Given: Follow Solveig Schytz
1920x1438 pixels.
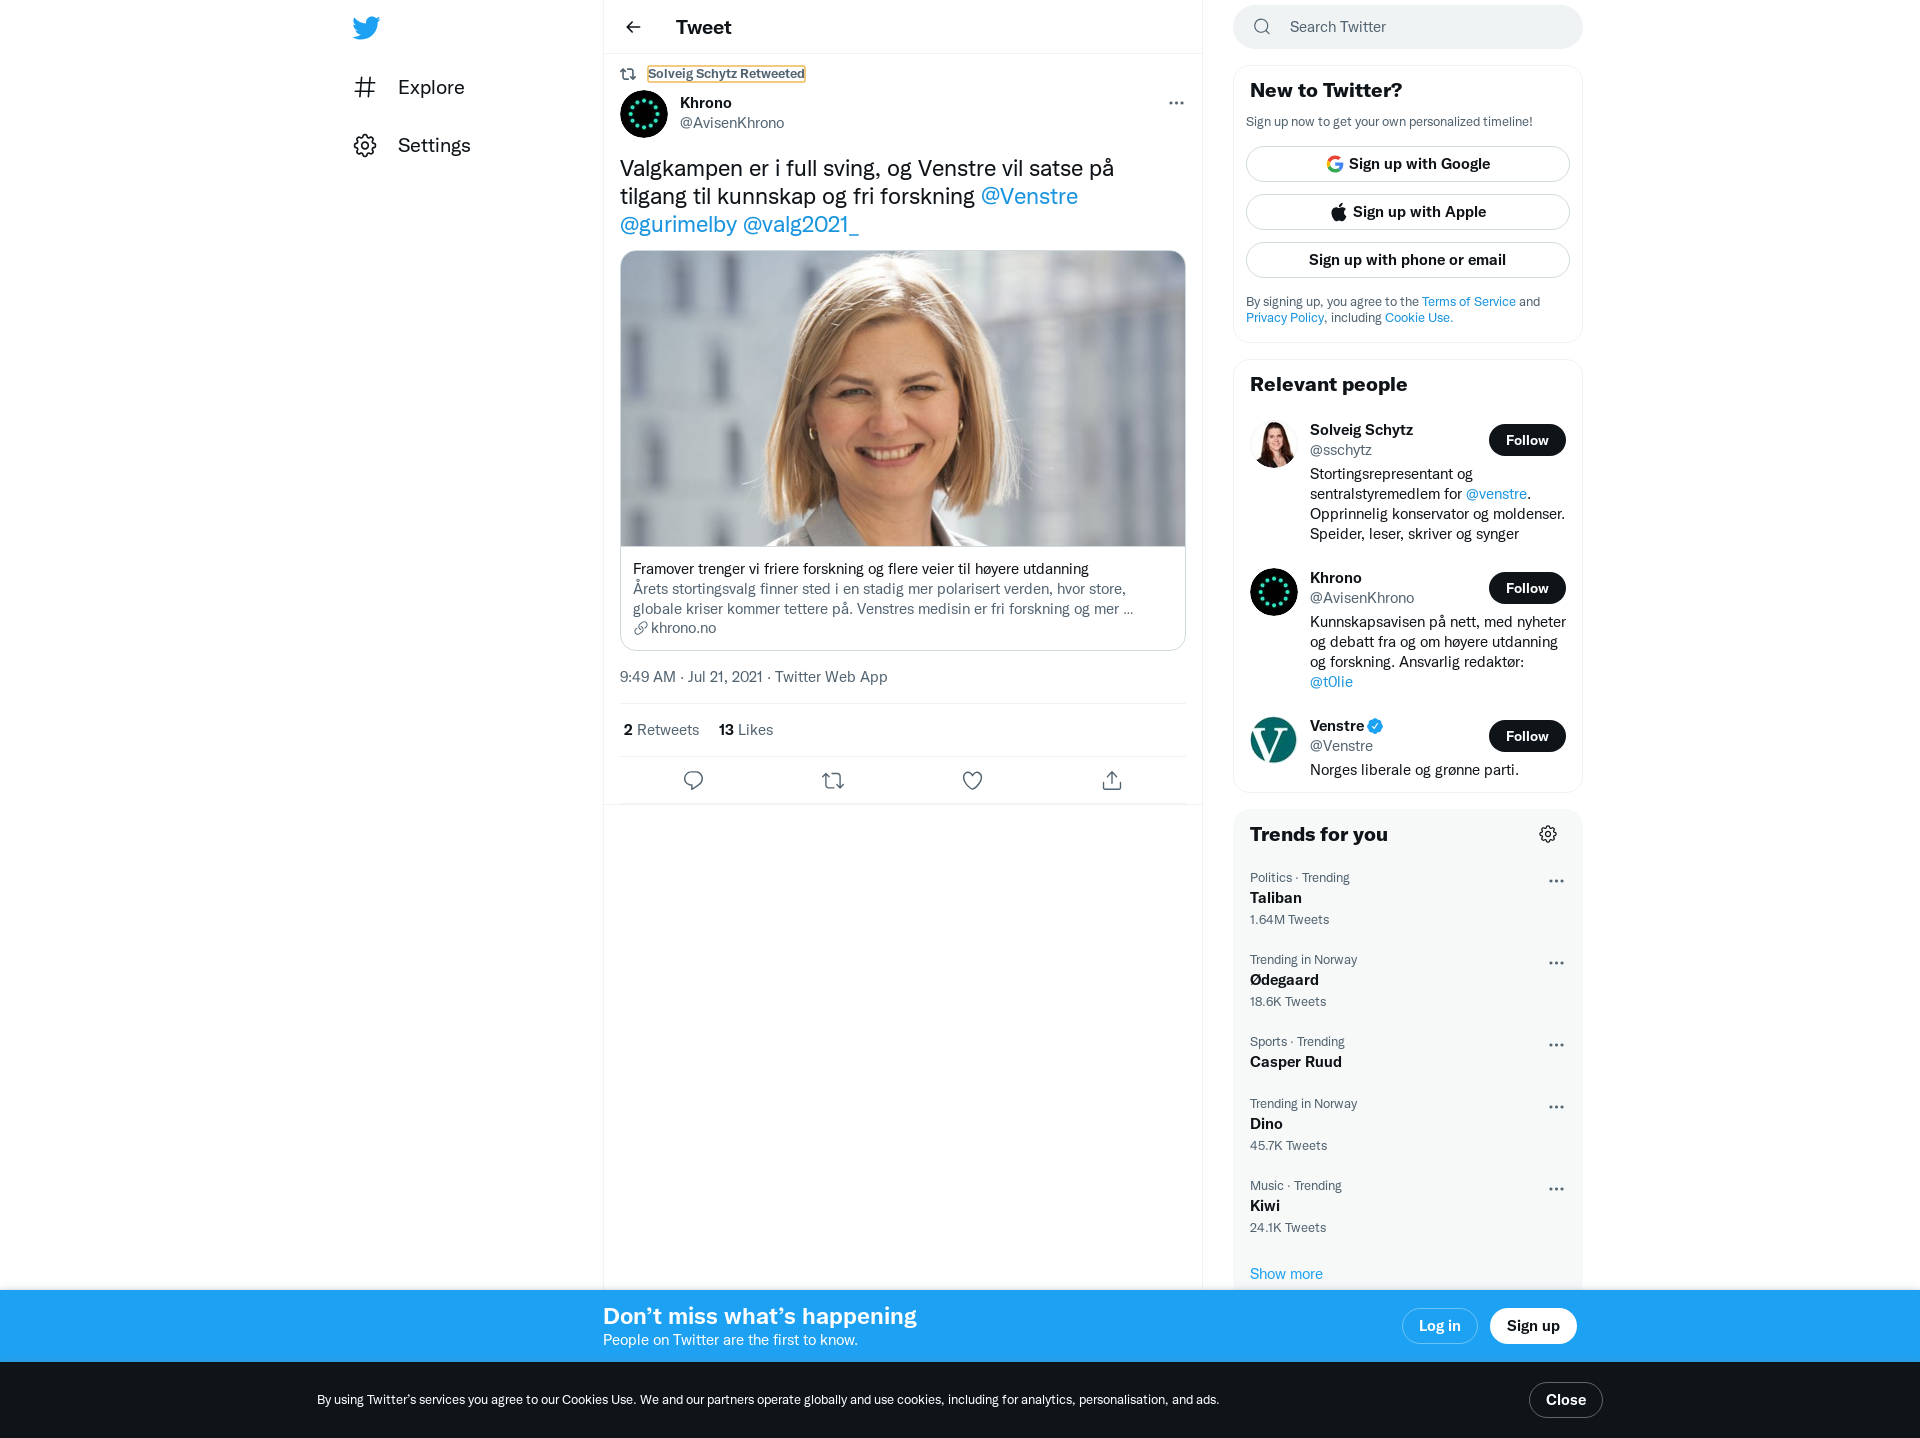Looking at the screenshot, I should pyautogui.click(x=1526, y=440).
